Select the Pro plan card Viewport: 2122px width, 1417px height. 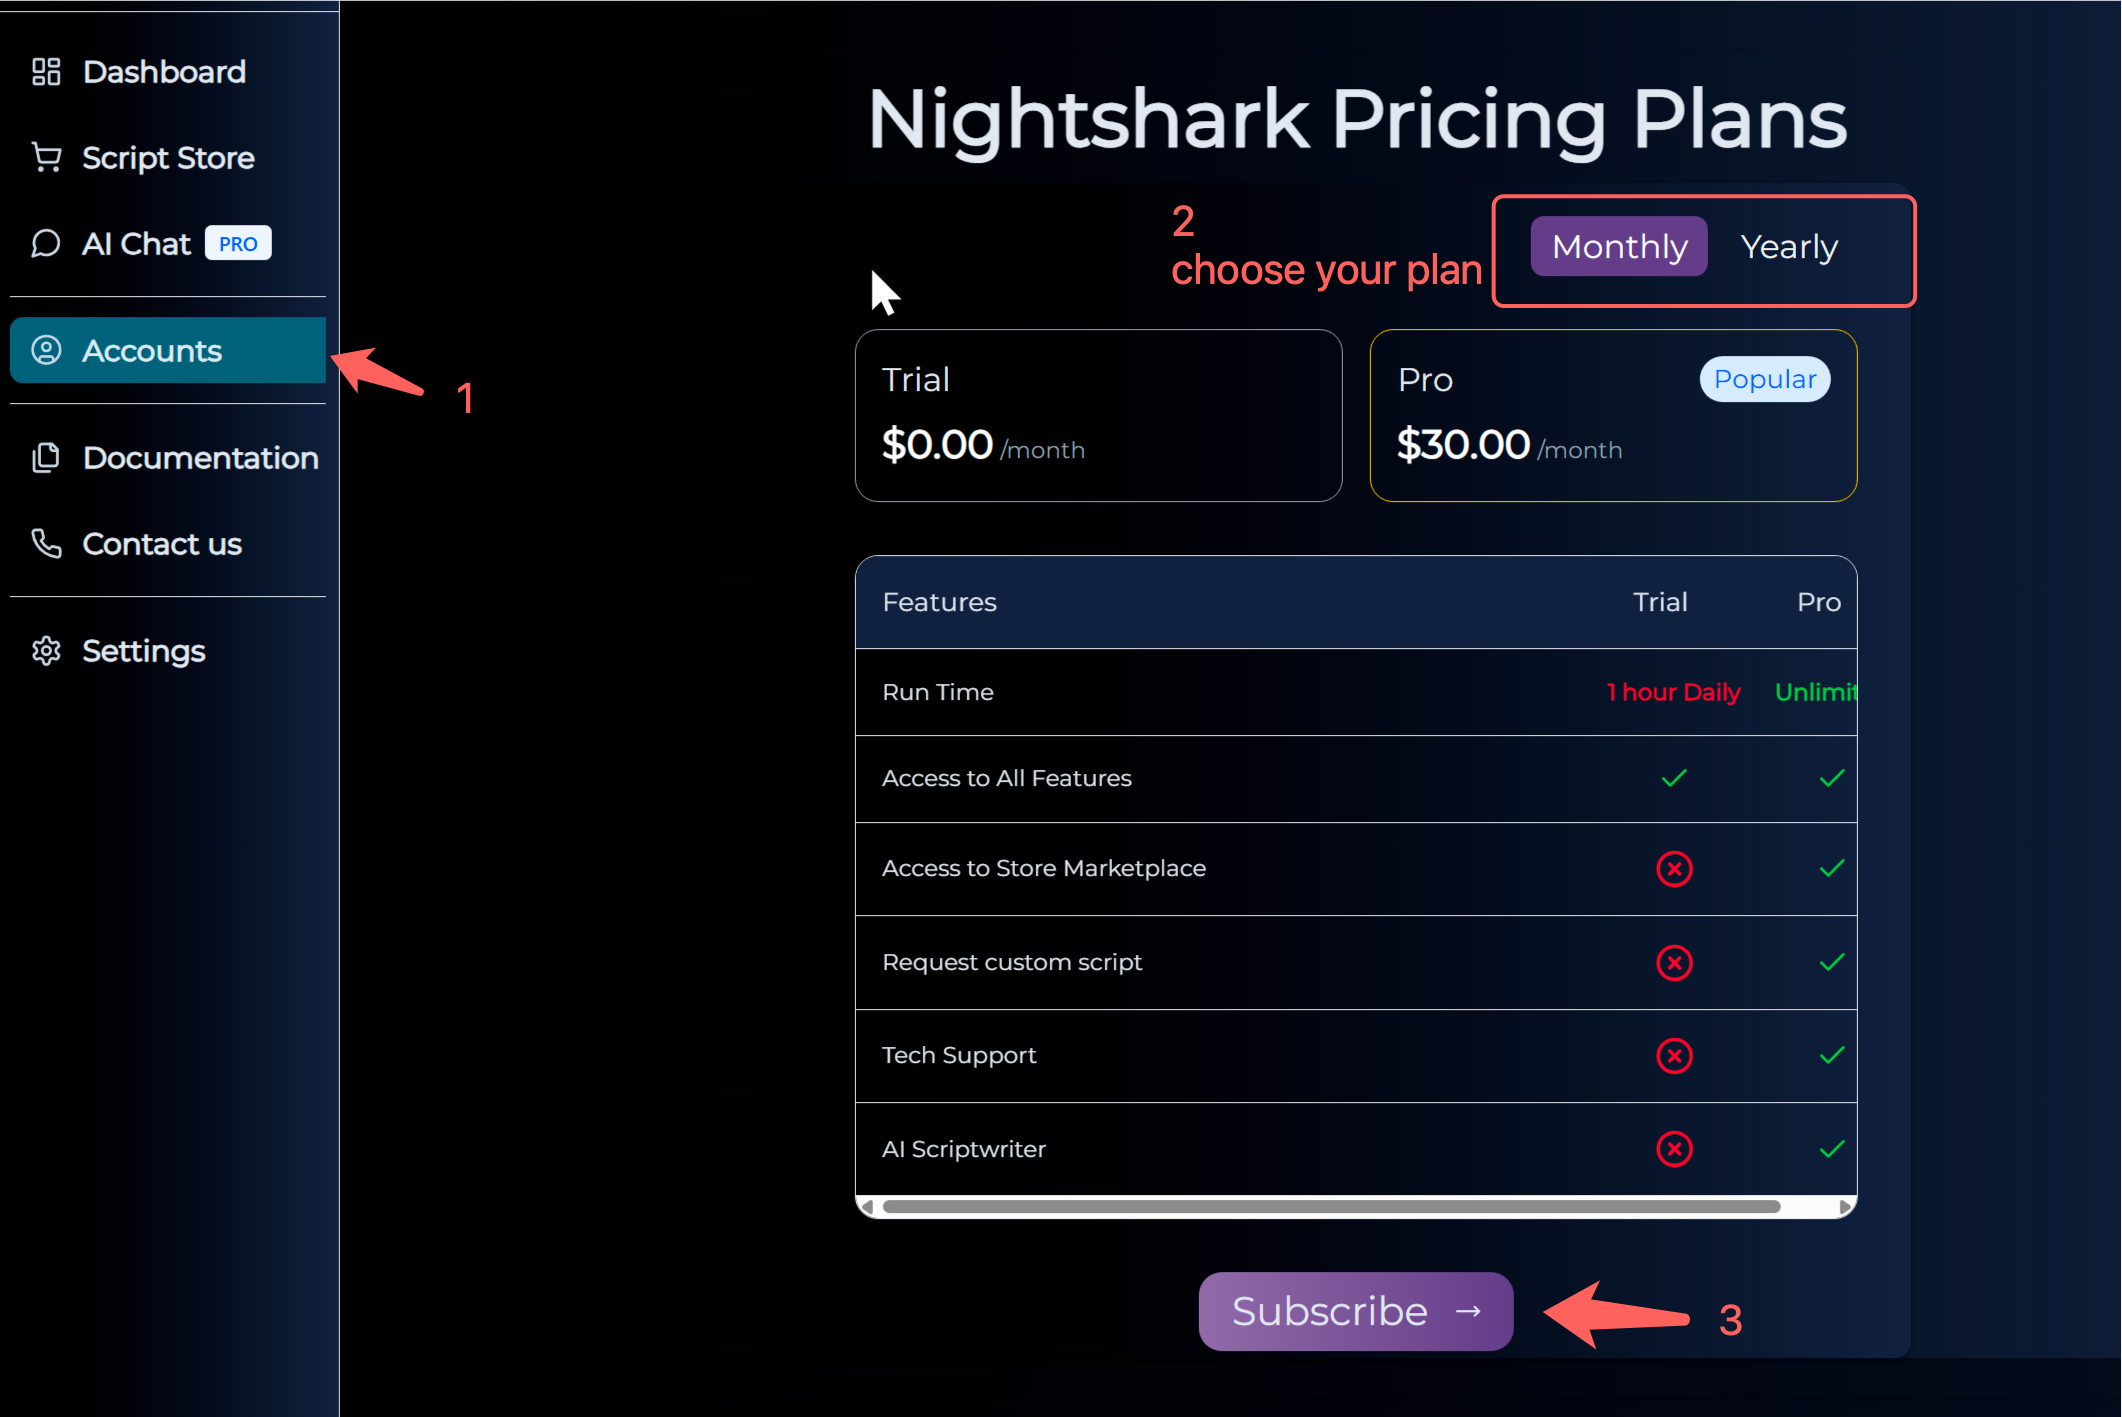(x=1613, y=415)
